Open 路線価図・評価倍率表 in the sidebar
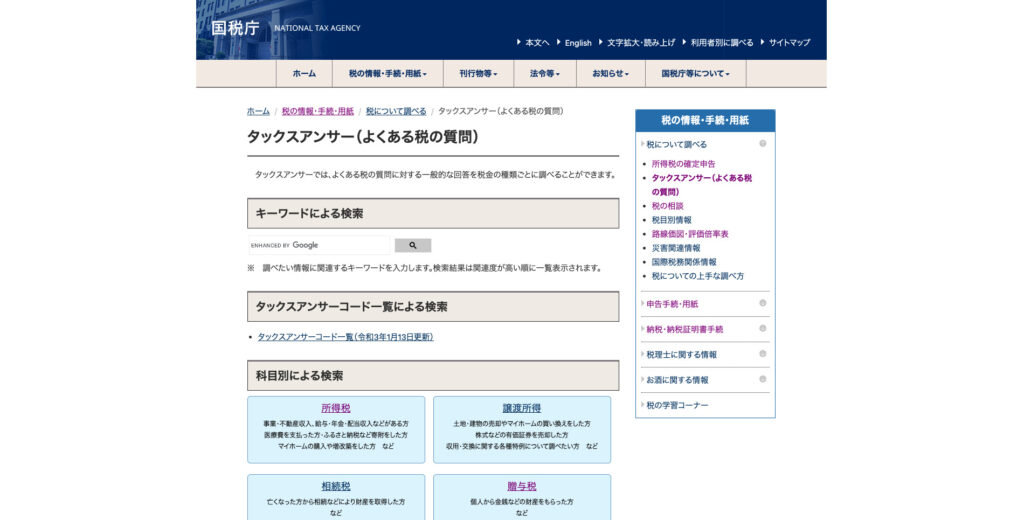The height and width of the screenshot is (520, 1024). click(x=690, y=234)
